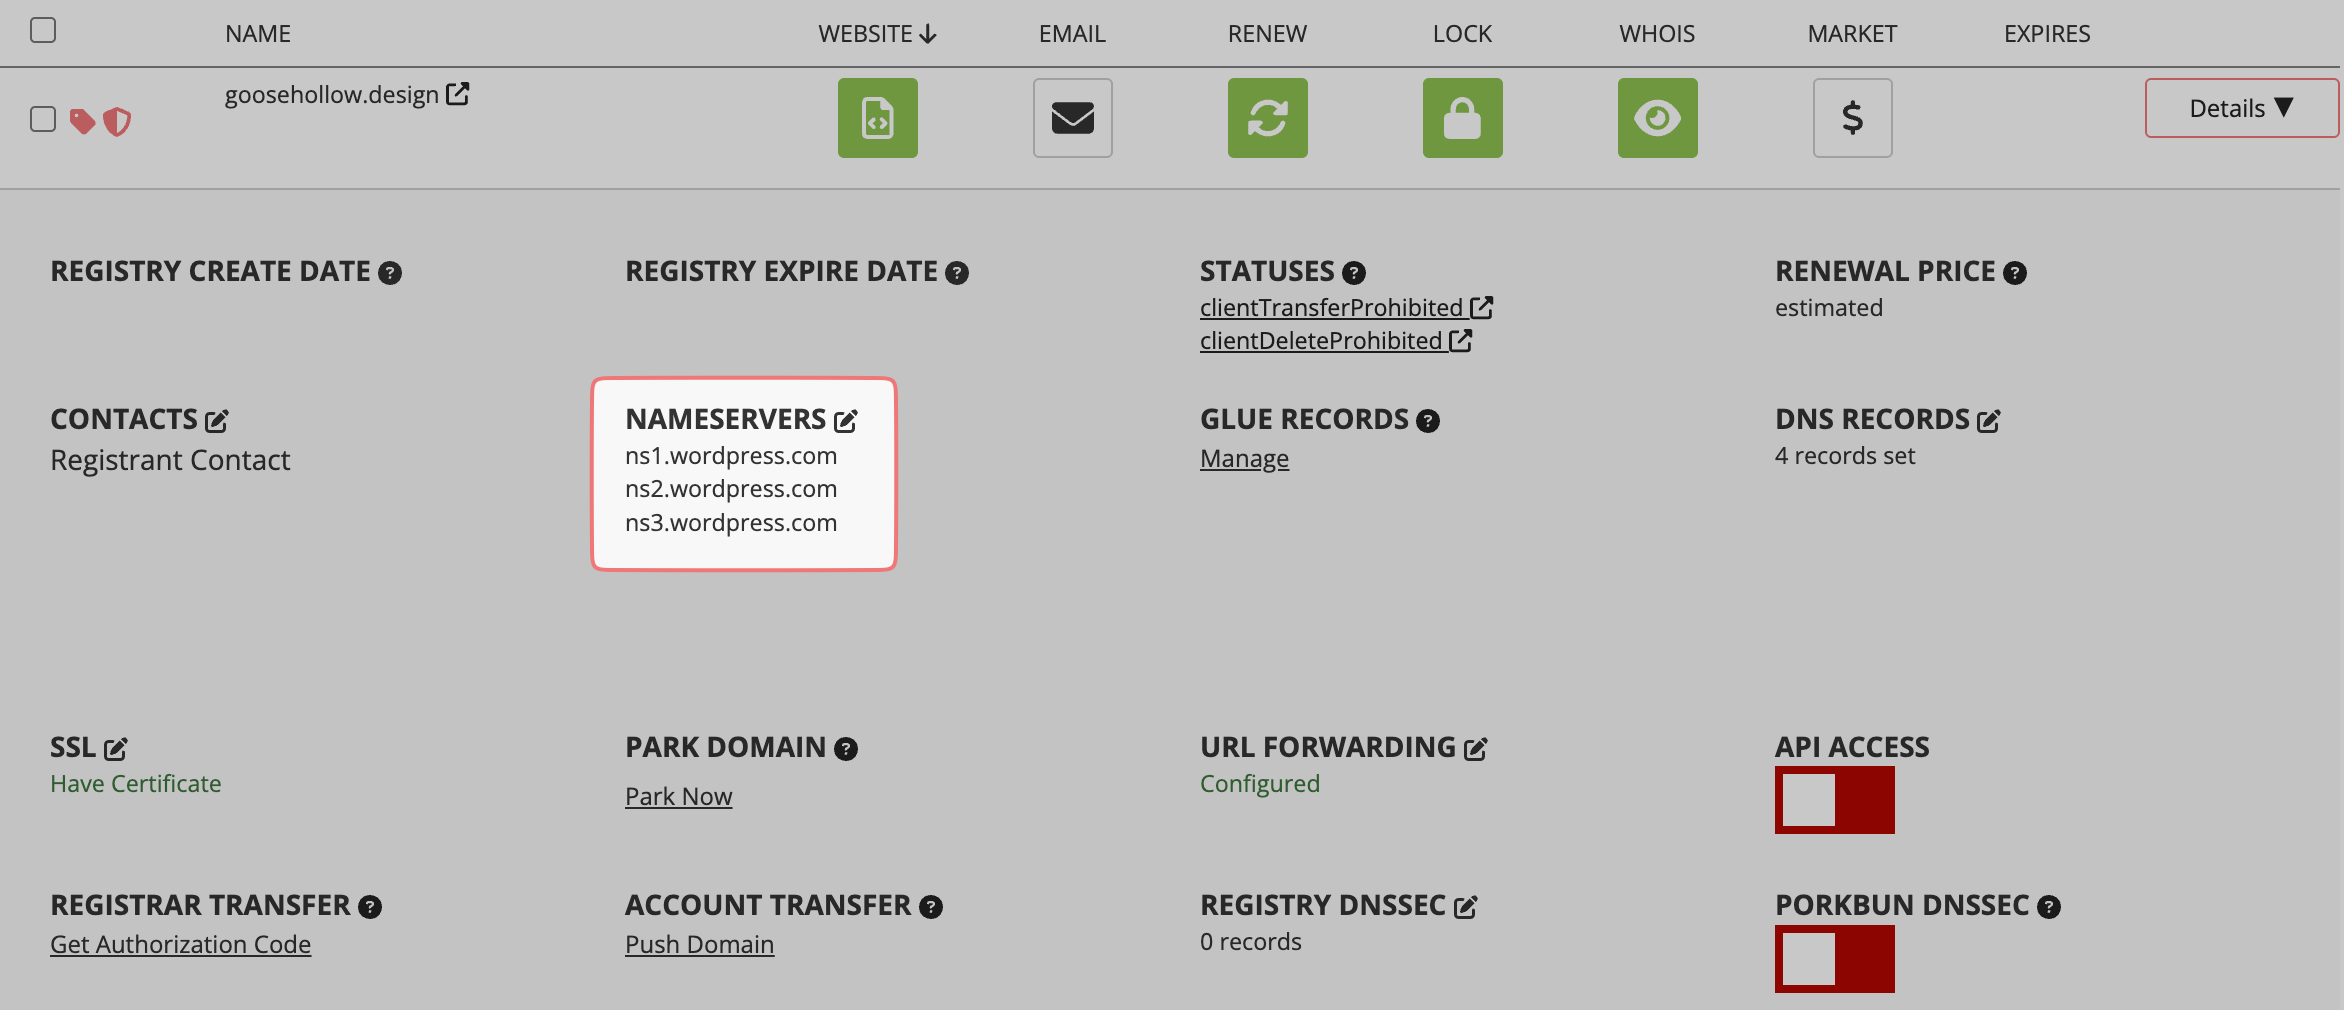The width and height of the screenshot is (2344, 1010).
Task: Open external icon for clientTransferProhibited
Action: coord(1482,307)
